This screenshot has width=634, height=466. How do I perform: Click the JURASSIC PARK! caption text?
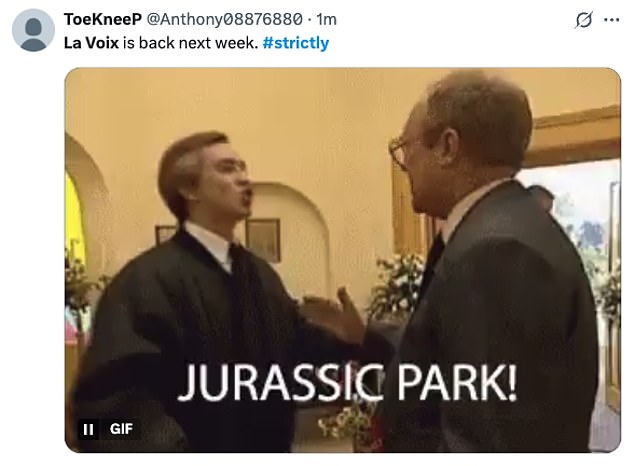(x=347, y=382)
